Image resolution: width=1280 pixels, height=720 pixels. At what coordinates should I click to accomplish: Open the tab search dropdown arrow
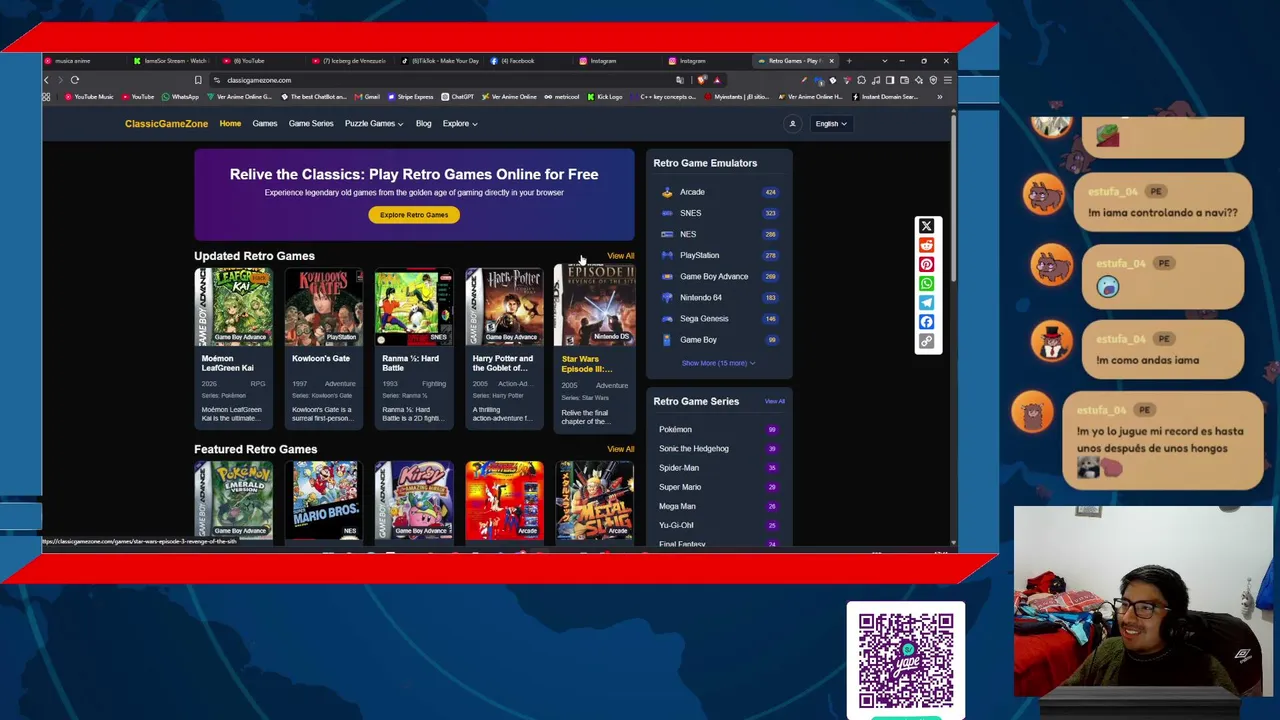coord(884,61)
